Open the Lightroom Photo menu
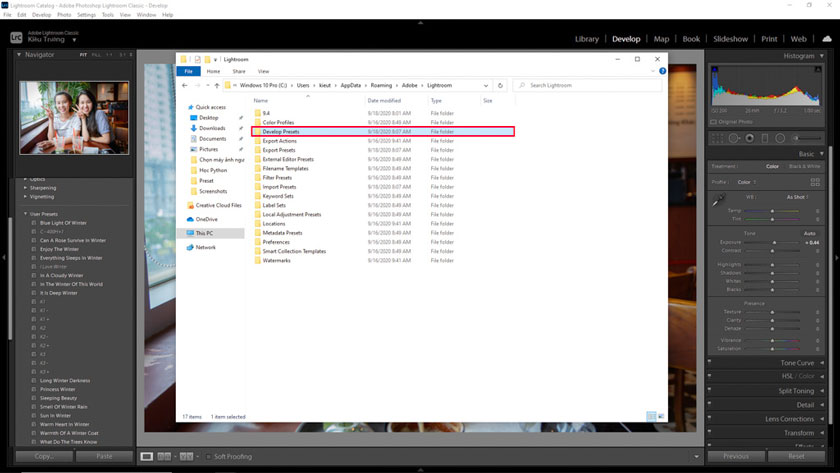This screenshot has width=840, height=473. 64,15
